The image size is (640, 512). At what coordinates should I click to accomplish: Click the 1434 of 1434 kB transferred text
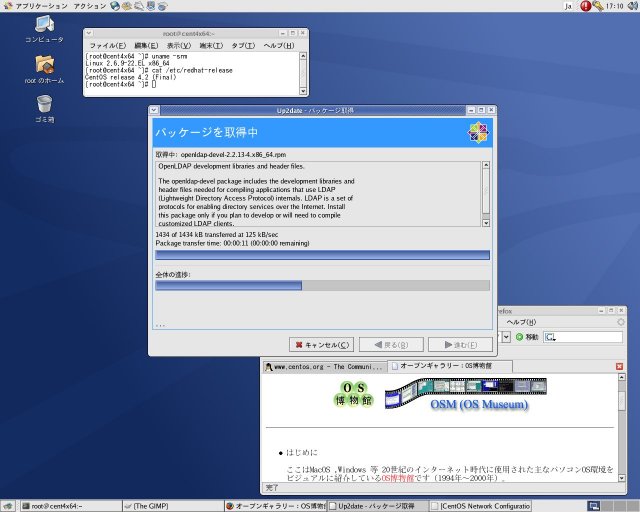pos(217,235)
